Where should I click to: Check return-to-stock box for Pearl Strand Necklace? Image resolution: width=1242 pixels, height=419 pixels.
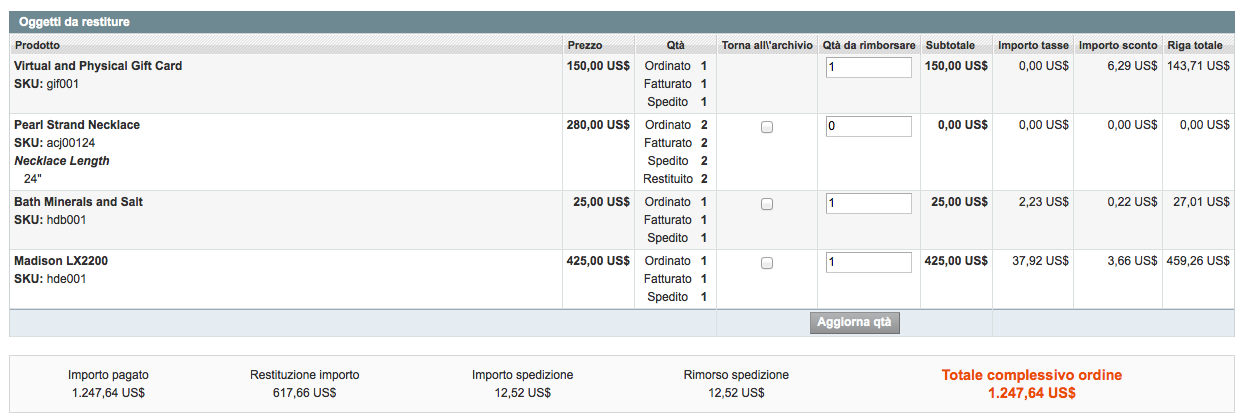point(767,127)
